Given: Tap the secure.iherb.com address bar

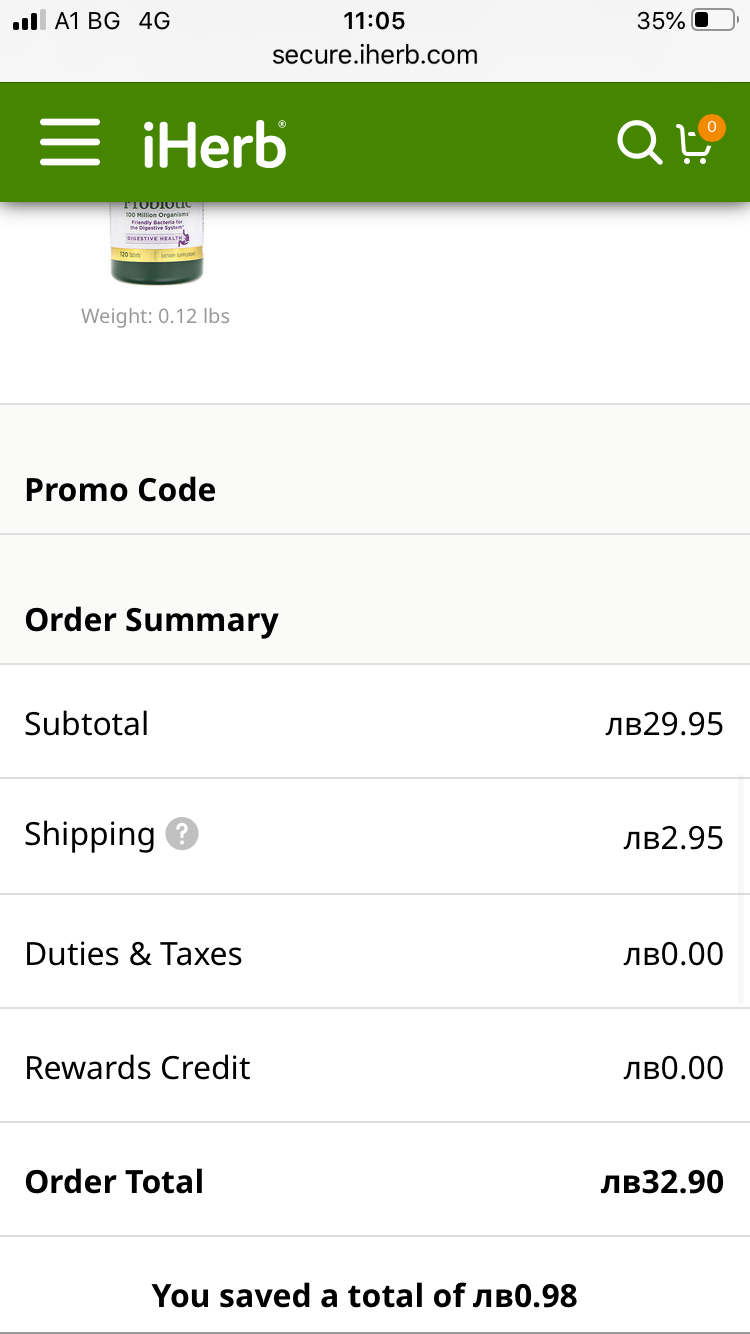Looking at the screenshot, I should 375,54.
